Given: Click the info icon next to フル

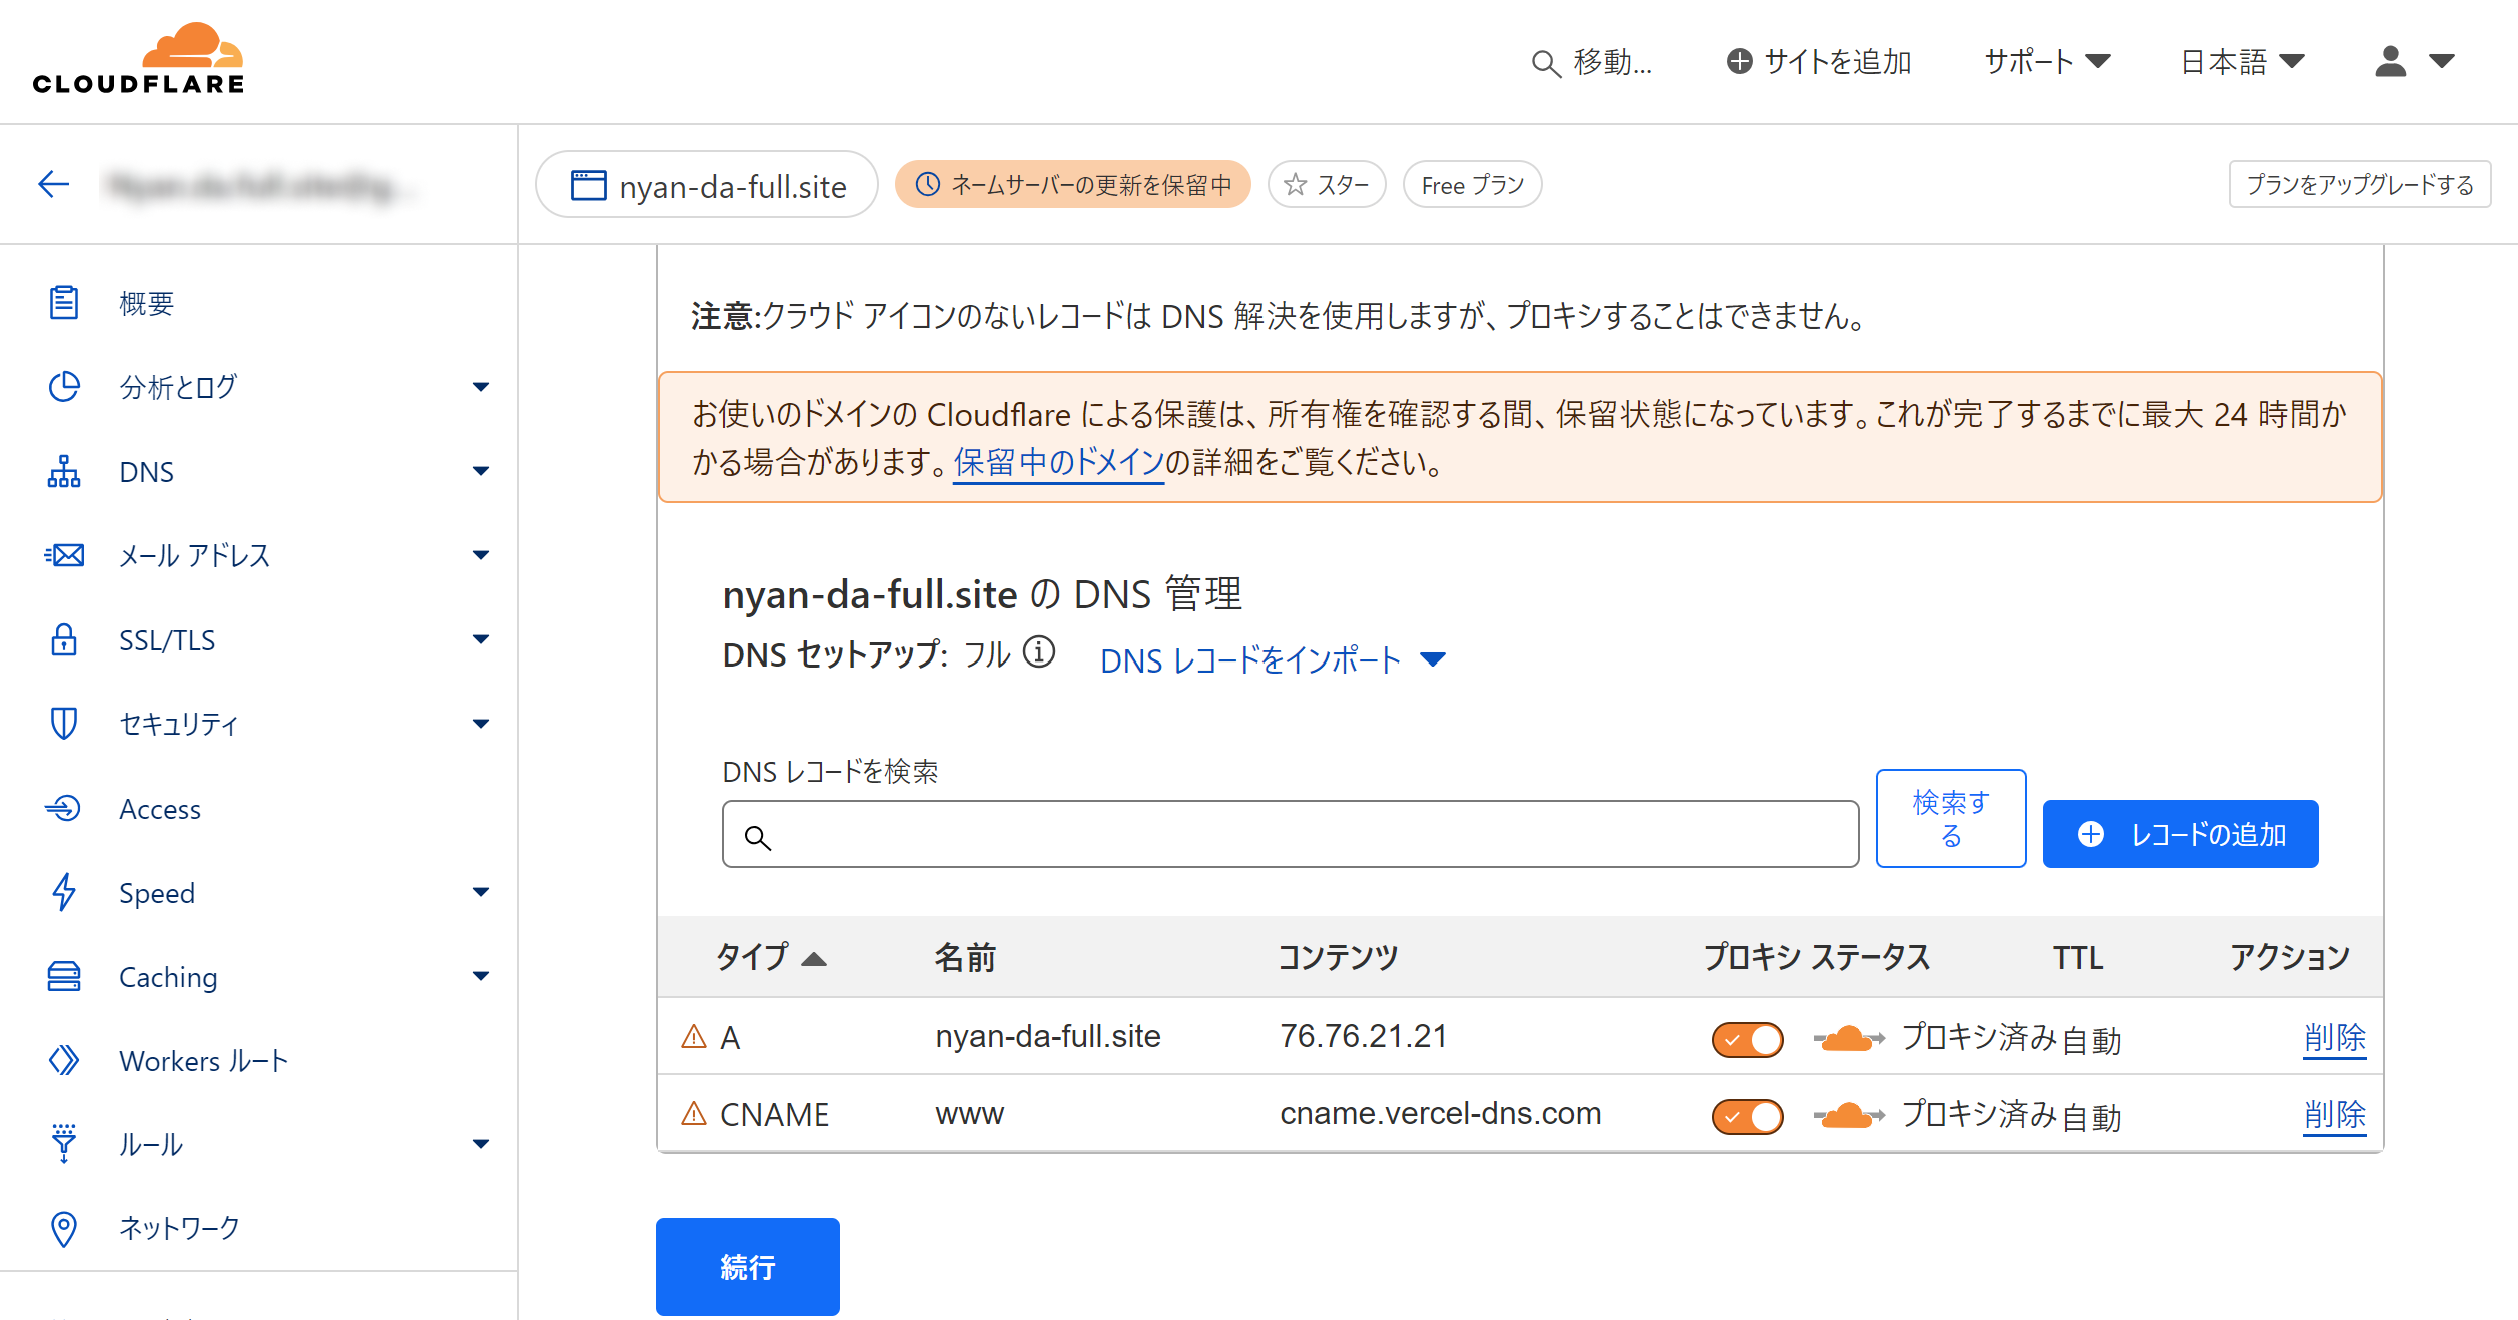Looking at the screenshot, I should pos(1039,652).
